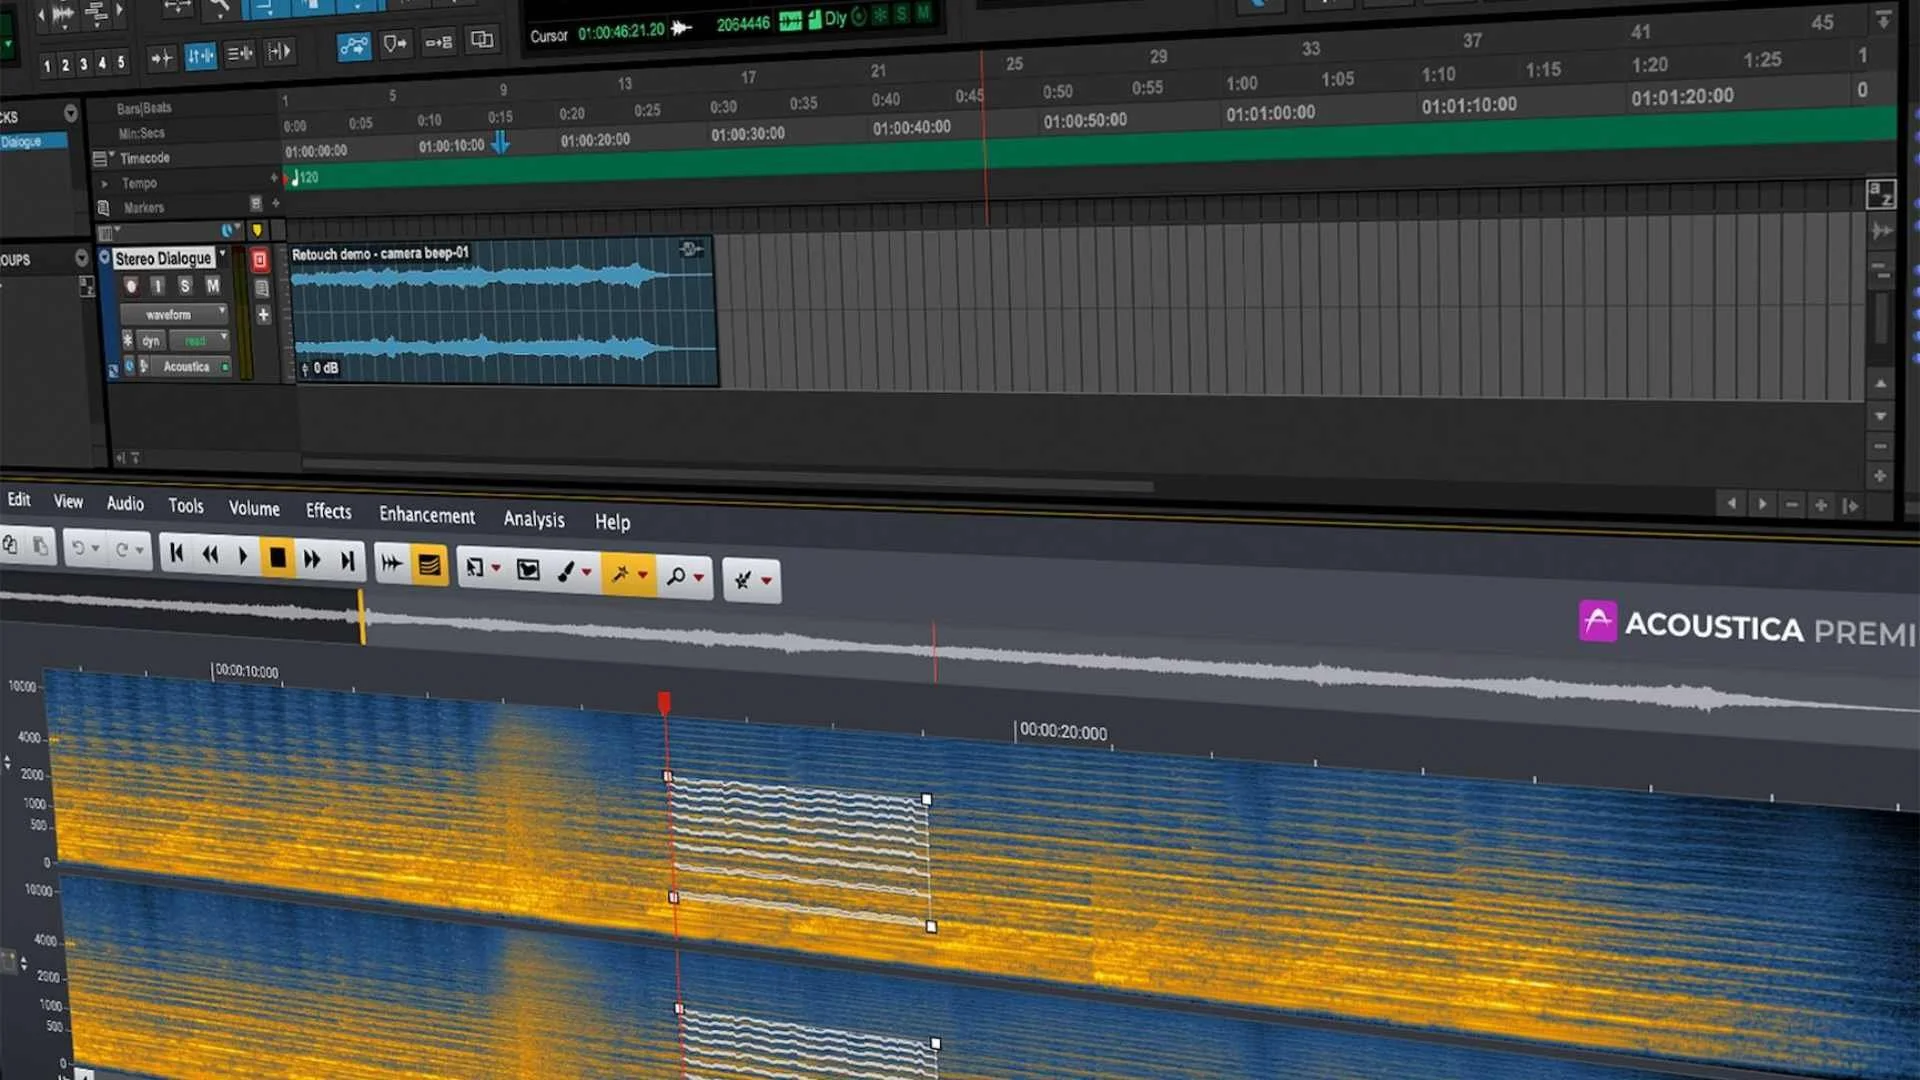Click the fast forward button

click(312, 559)
